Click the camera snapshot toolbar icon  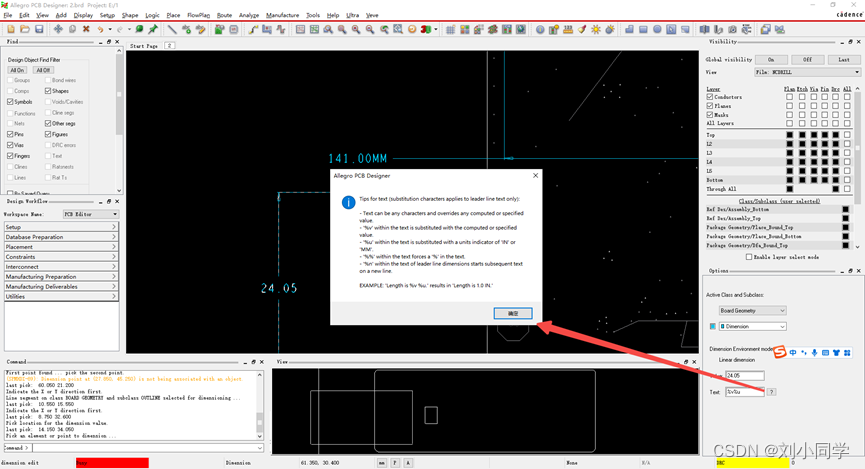pyautogui.click(x=732, y=29)
